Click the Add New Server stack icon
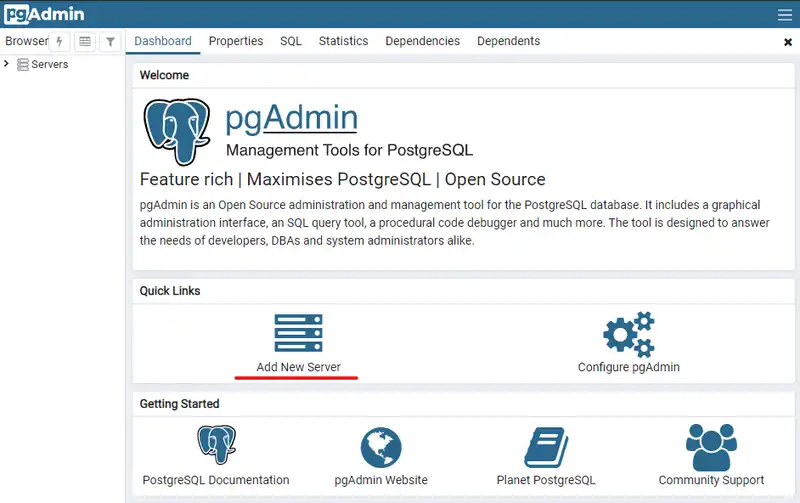The image size is (800, 503). tap(298, 333)
